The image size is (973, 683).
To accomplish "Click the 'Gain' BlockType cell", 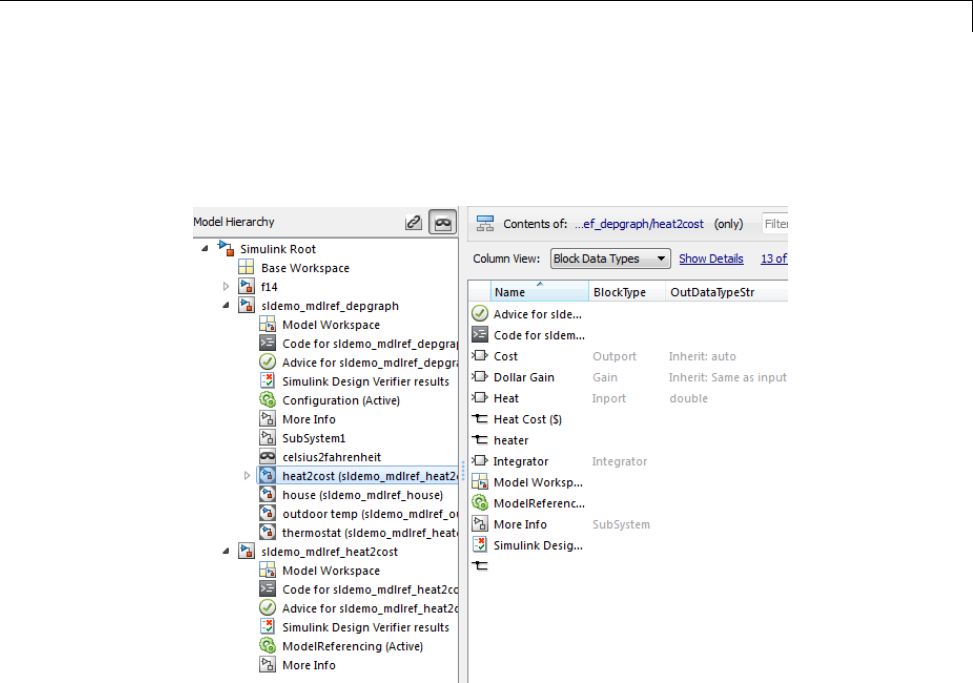I will click(605, 377).
